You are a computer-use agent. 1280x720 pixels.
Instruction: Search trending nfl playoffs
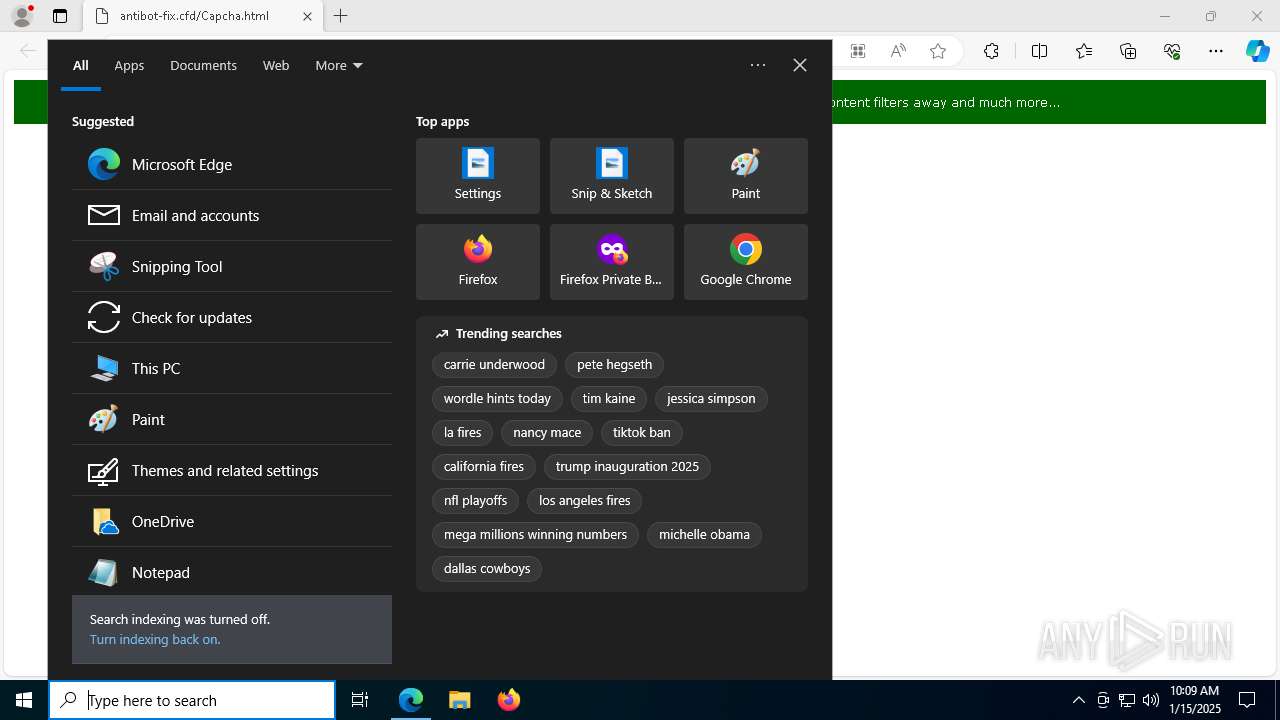click(x=475, y=500)
